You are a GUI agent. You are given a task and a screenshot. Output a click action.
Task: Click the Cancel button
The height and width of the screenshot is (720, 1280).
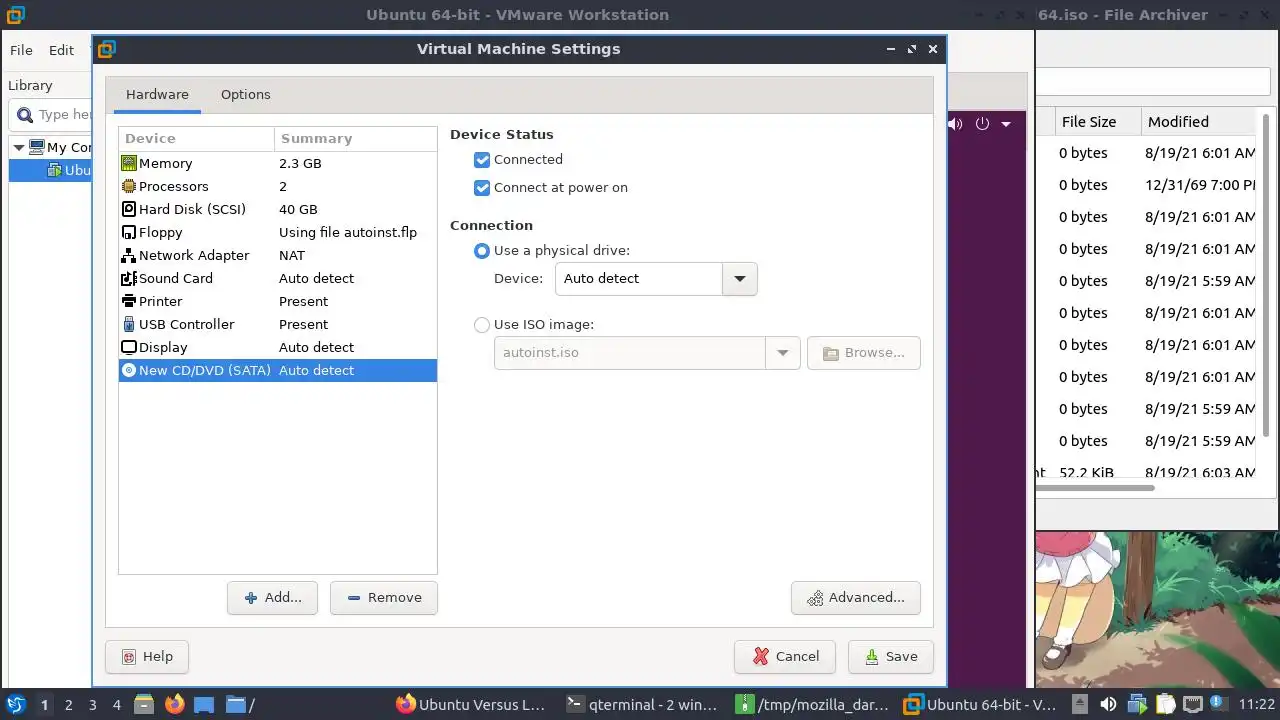click(785, 657)
